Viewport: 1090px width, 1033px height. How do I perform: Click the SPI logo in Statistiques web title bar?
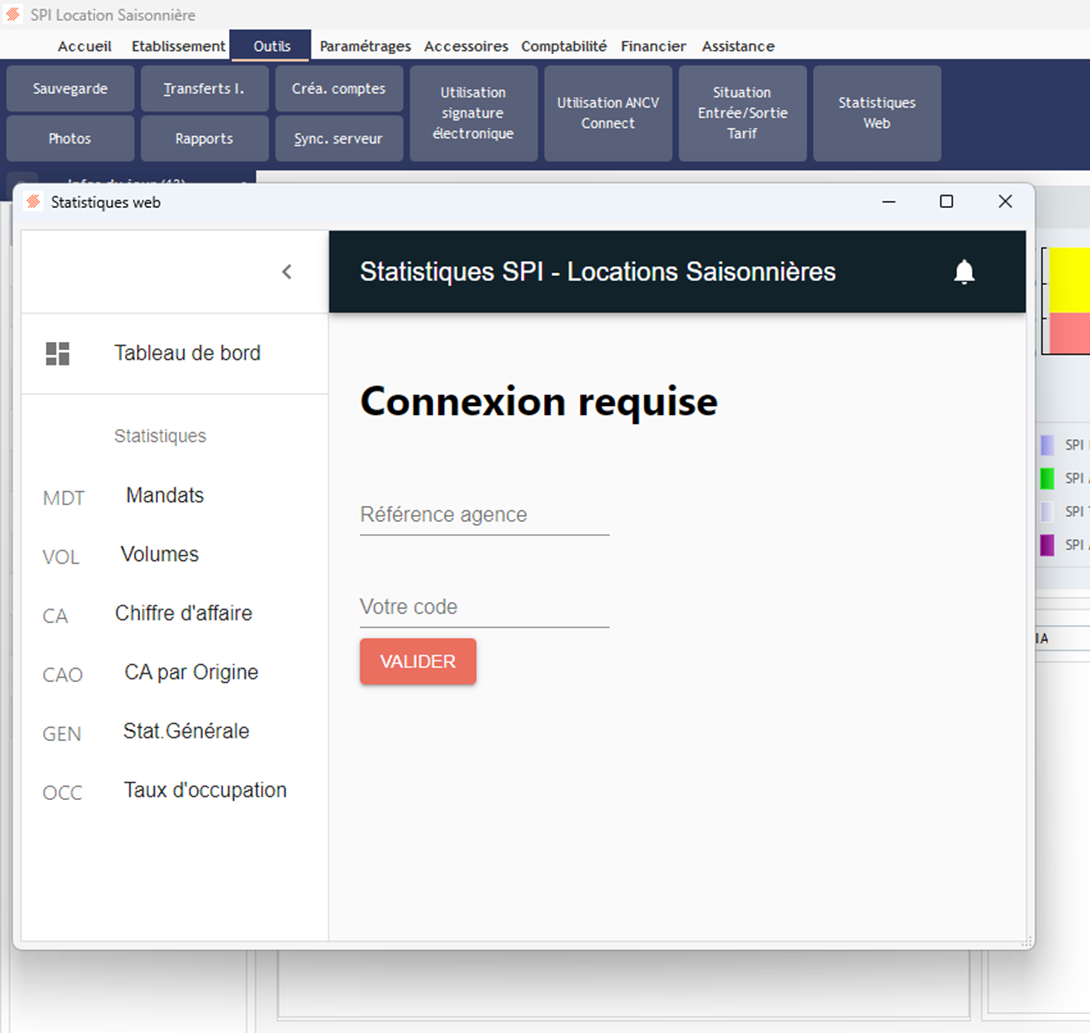point(33,202)
